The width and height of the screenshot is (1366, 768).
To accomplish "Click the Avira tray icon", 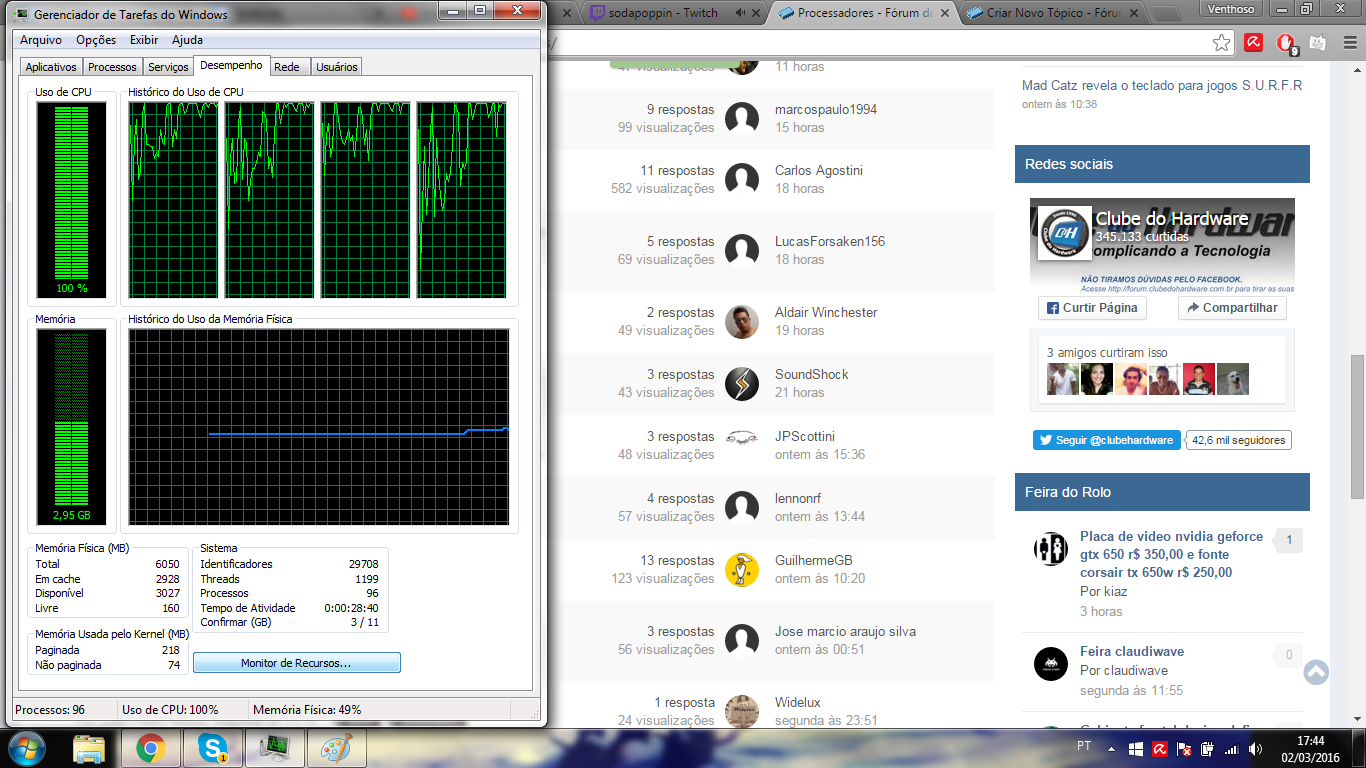I will pos(1160,748).
